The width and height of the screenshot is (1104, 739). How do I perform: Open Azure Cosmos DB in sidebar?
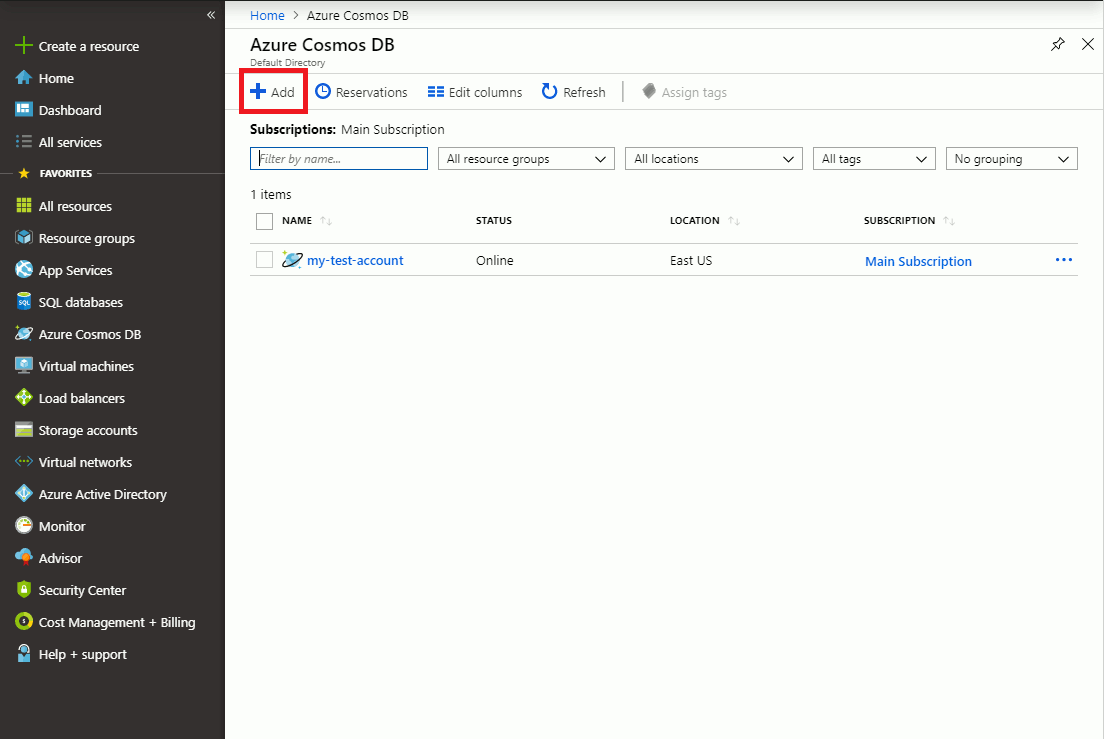pos(89,334)
